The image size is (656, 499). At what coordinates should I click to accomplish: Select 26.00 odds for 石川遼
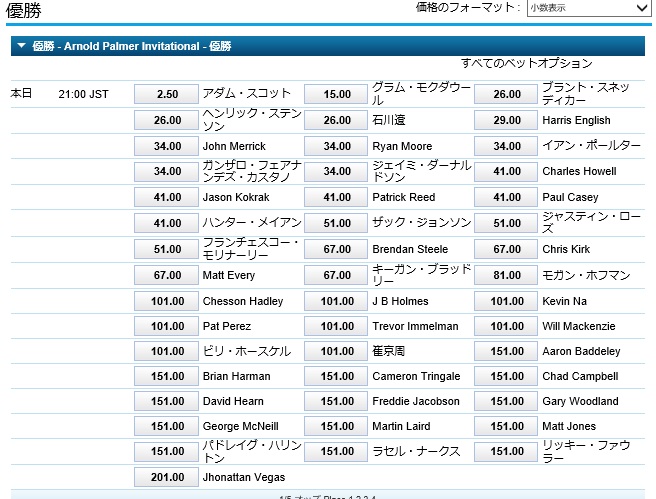[x=336, y=120]
